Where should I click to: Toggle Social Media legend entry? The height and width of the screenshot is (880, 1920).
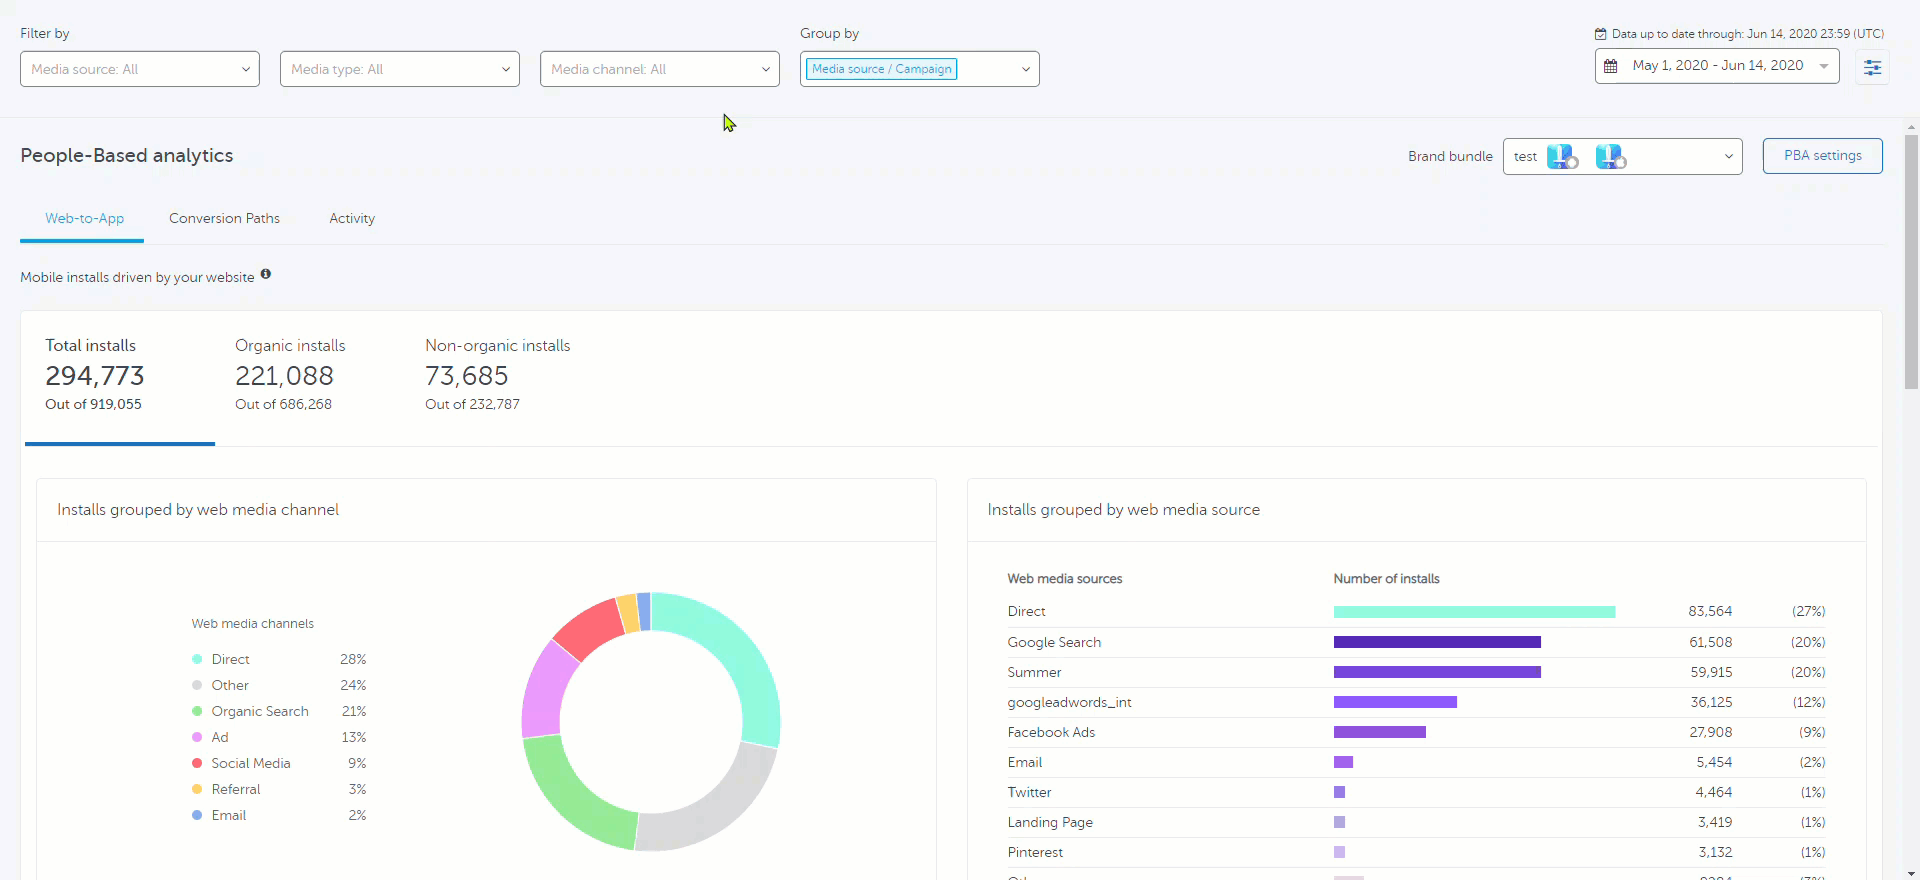click(250, 763)
